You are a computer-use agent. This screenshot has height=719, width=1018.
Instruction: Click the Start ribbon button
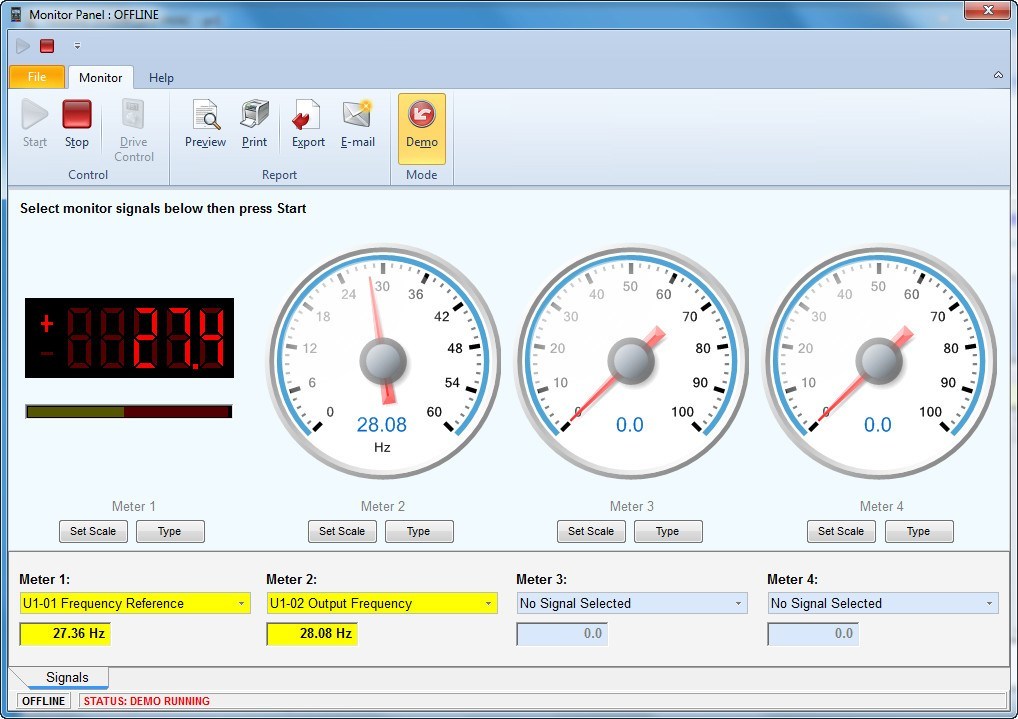(34, 123)
